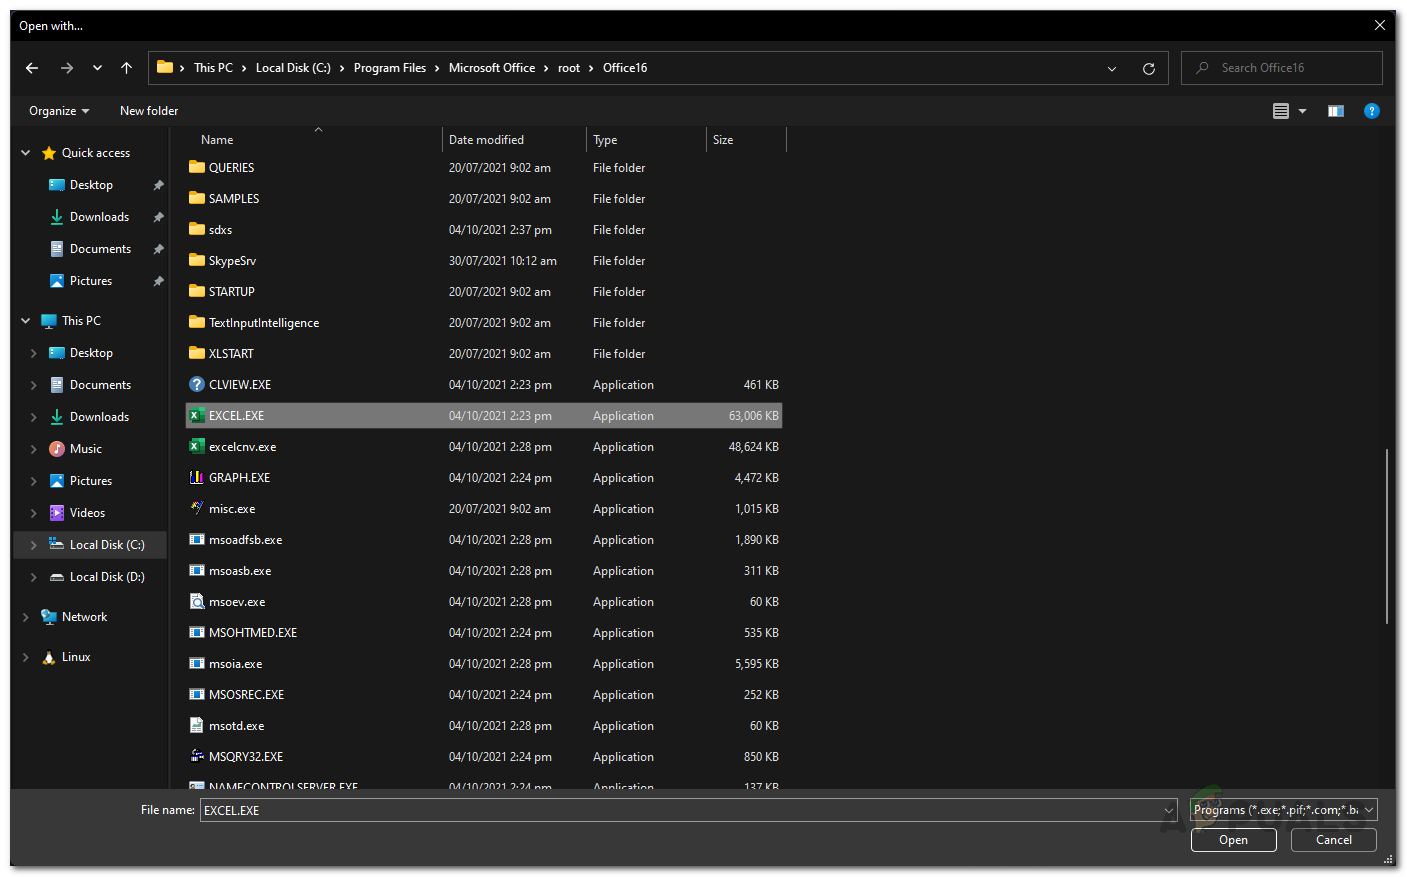Click the Quick access star icon
Viewport: 1407px width, 877px height.
49,153
